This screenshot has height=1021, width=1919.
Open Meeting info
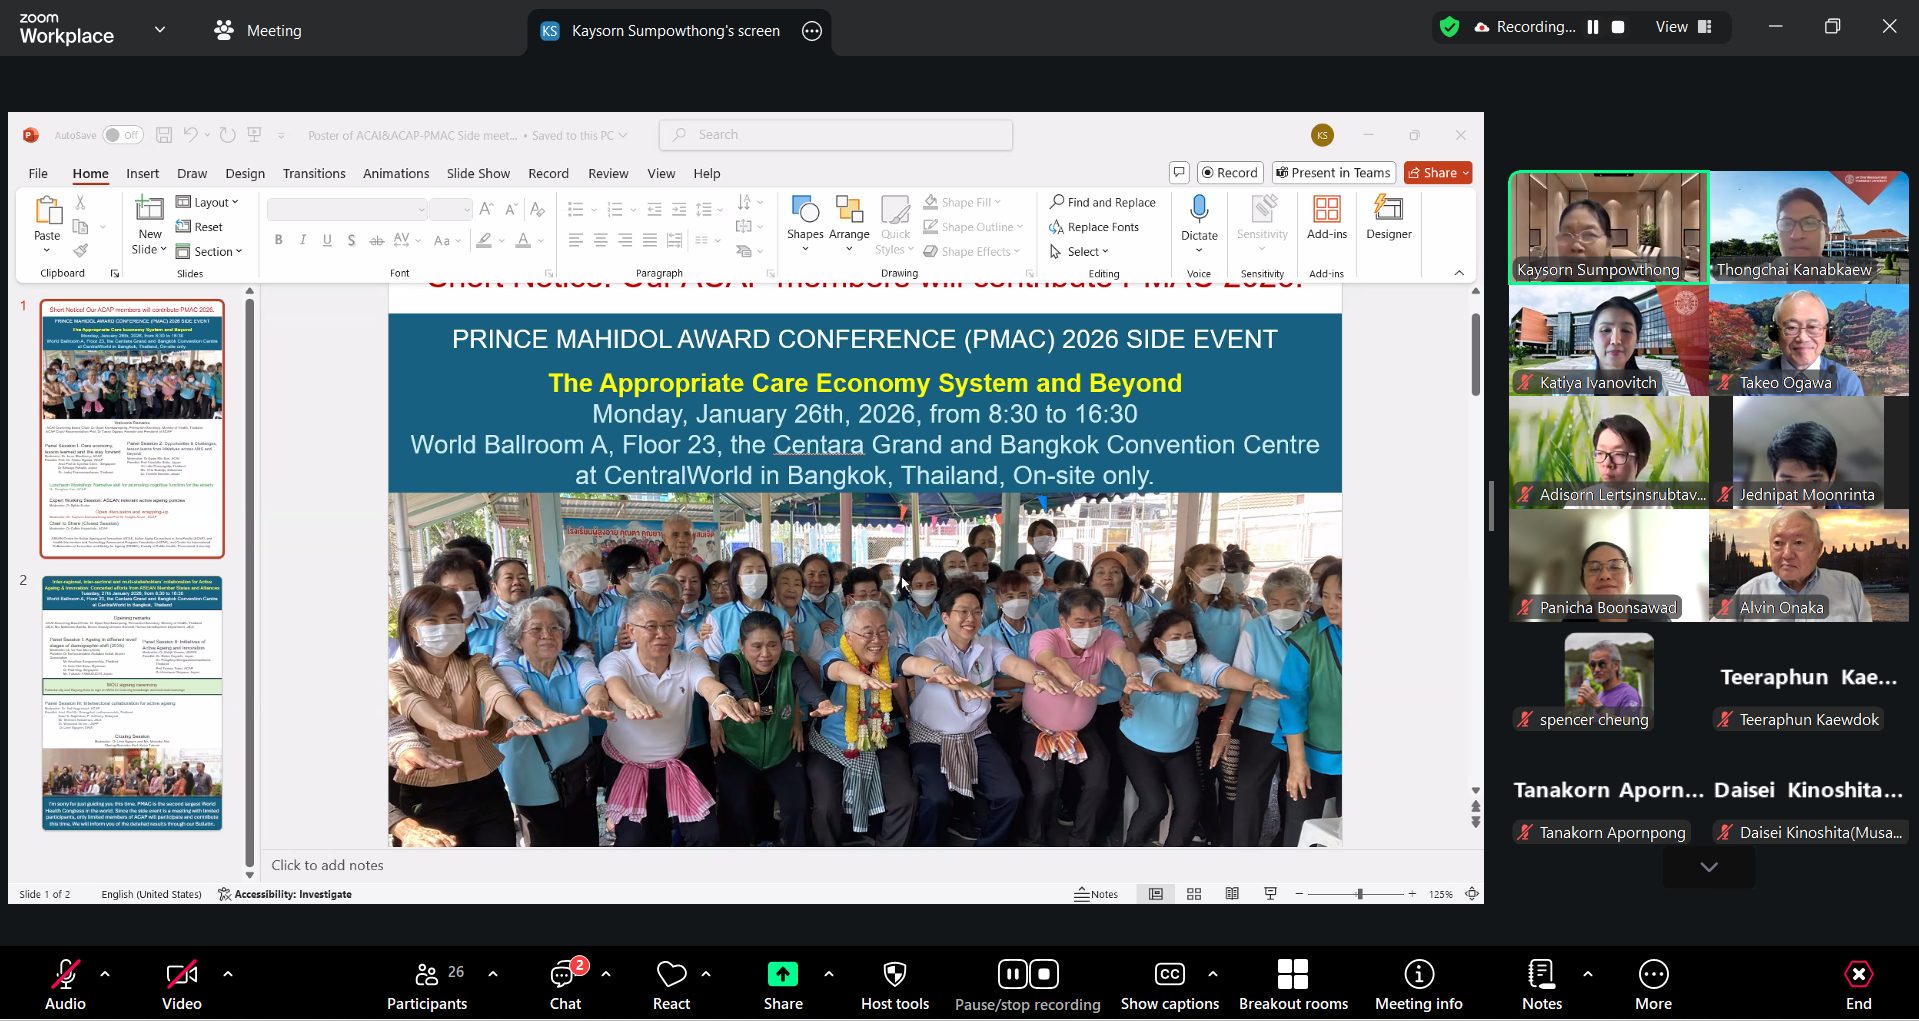pyautogui.click(x=1418, y=985)
